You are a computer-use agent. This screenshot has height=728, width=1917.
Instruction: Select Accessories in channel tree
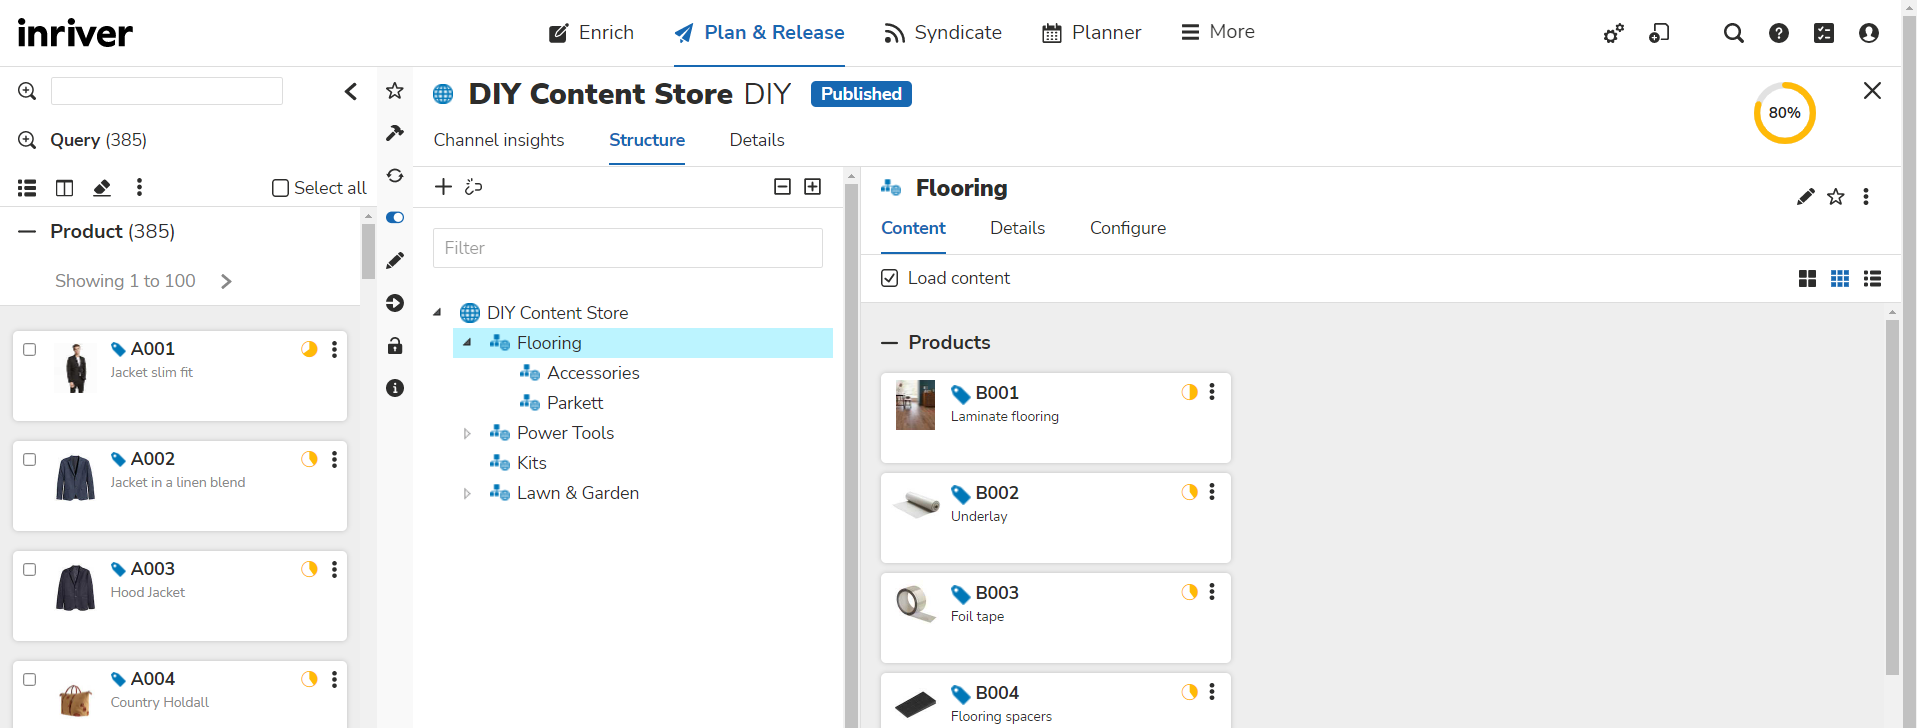(593, 373)
